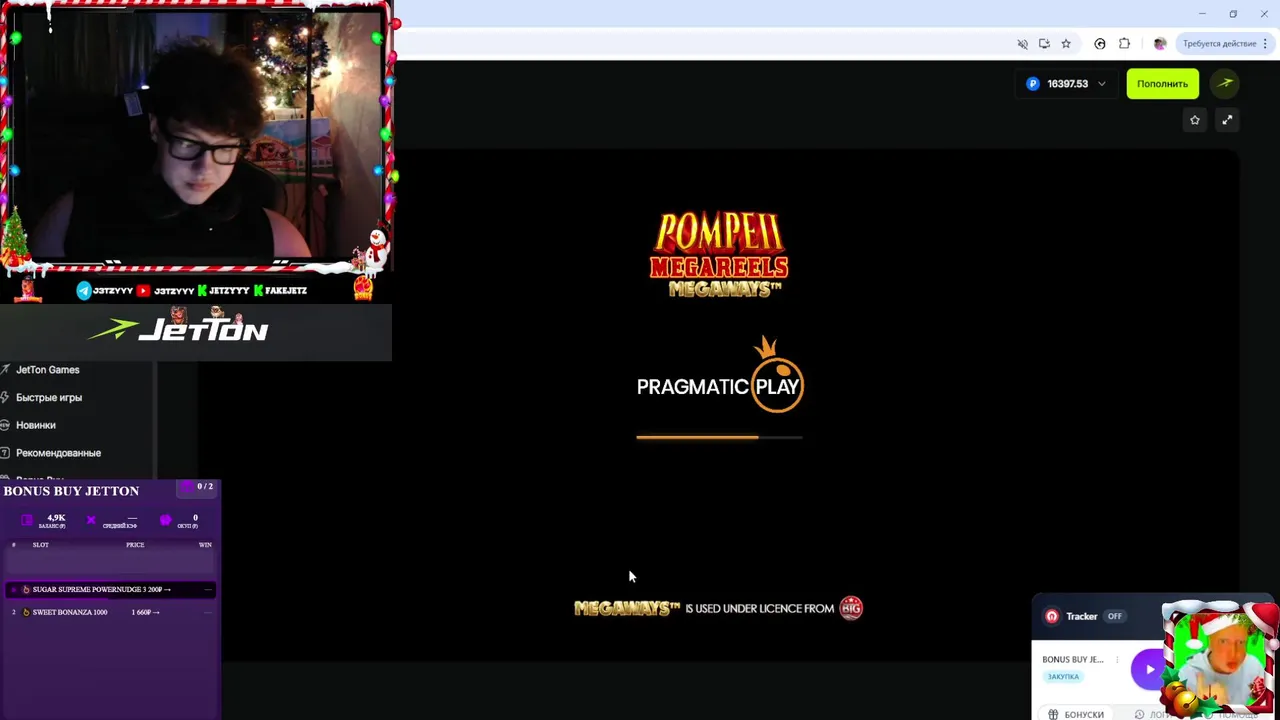This screenshot has height=720, width=1280.
Task: Open Быстрые игры sidebar section
Action: coord(48,398)
